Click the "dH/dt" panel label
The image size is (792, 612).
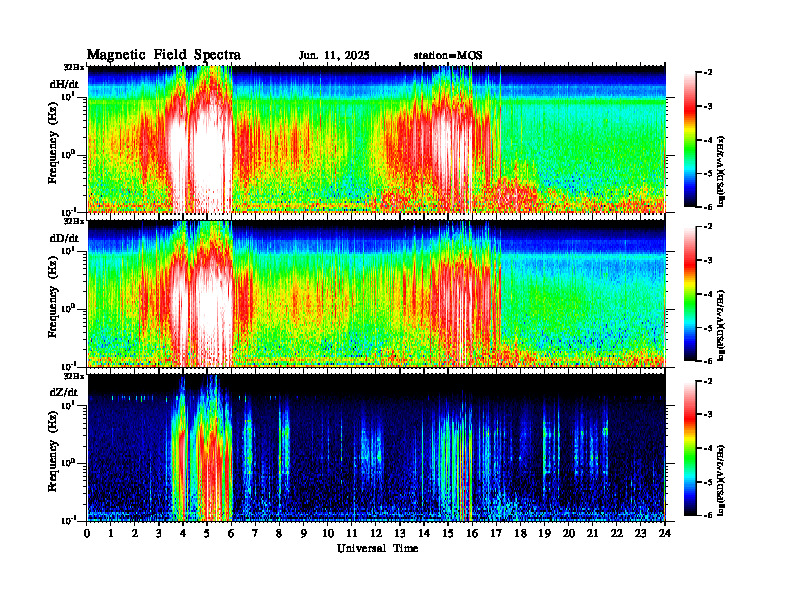[64, 84]
